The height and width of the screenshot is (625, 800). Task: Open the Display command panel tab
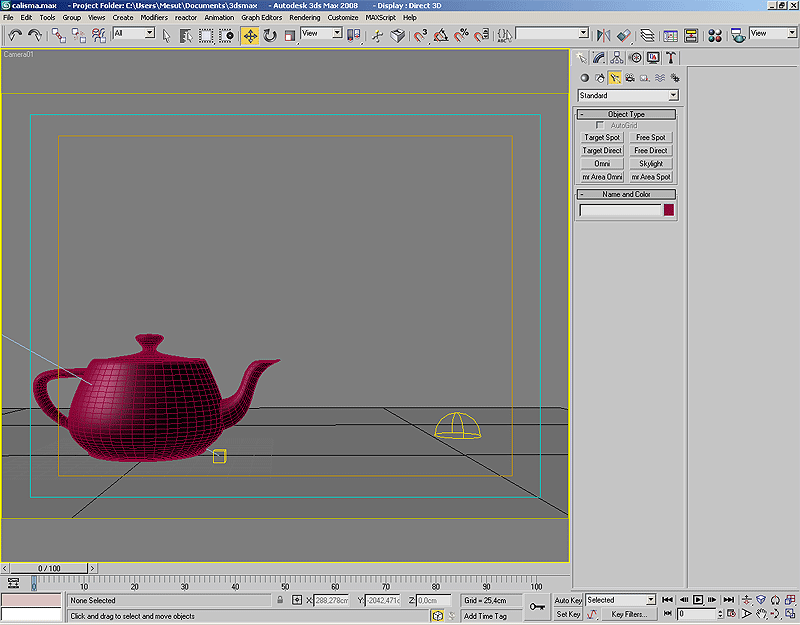[653, 58]
